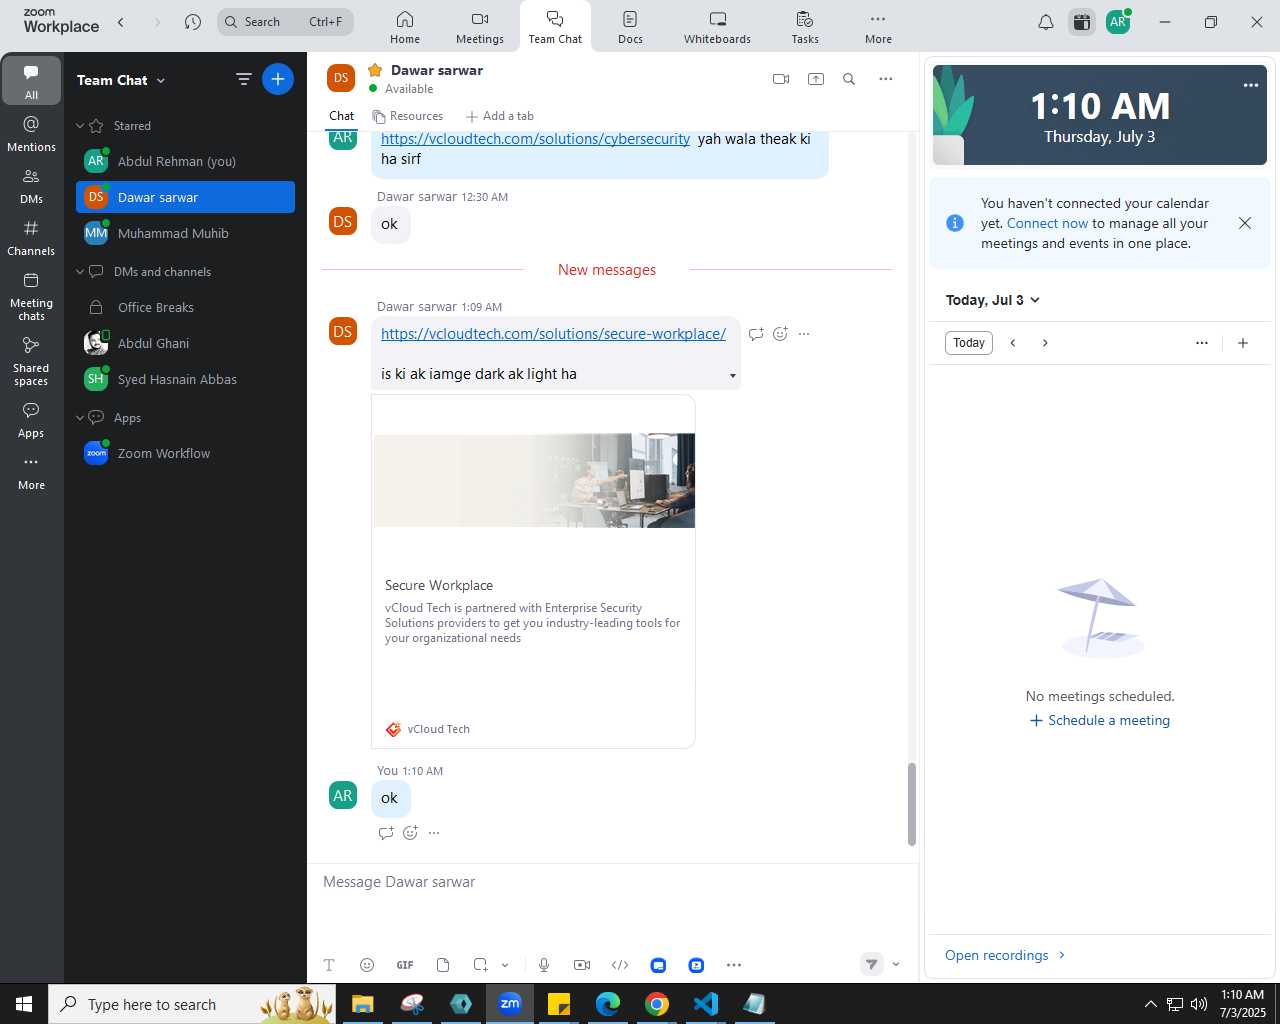Open the Mentions sidebar section
The image size is (1280, 1024).
(x=31, y=134)
